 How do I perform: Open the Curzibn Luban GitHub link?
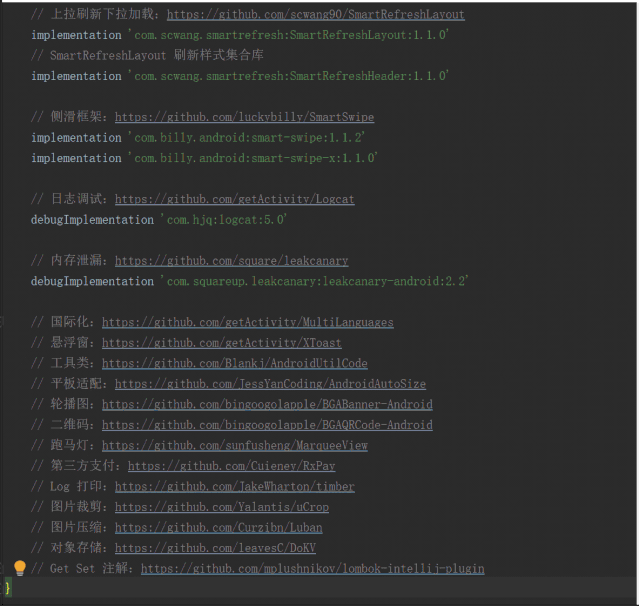(218, 527)
